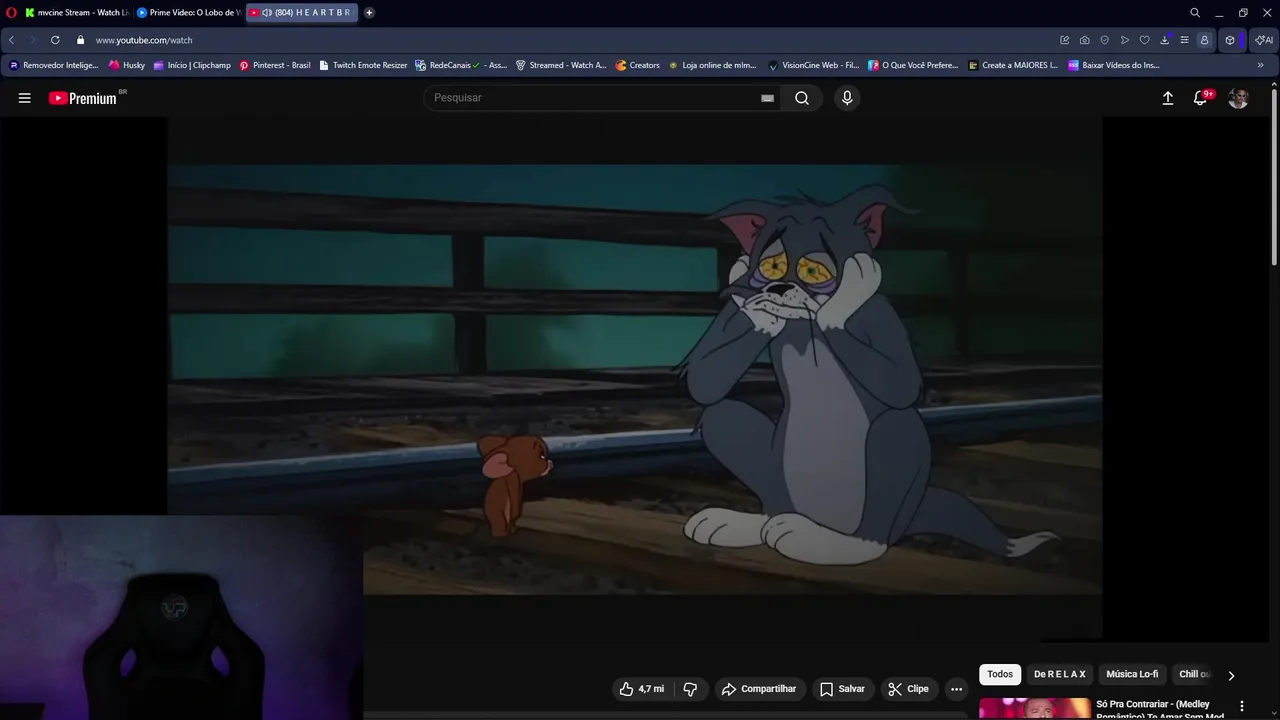The image size is (1280, 720).
Task: Open Baixar Vídeos do Ins... bookmark
Action: 1114,65
